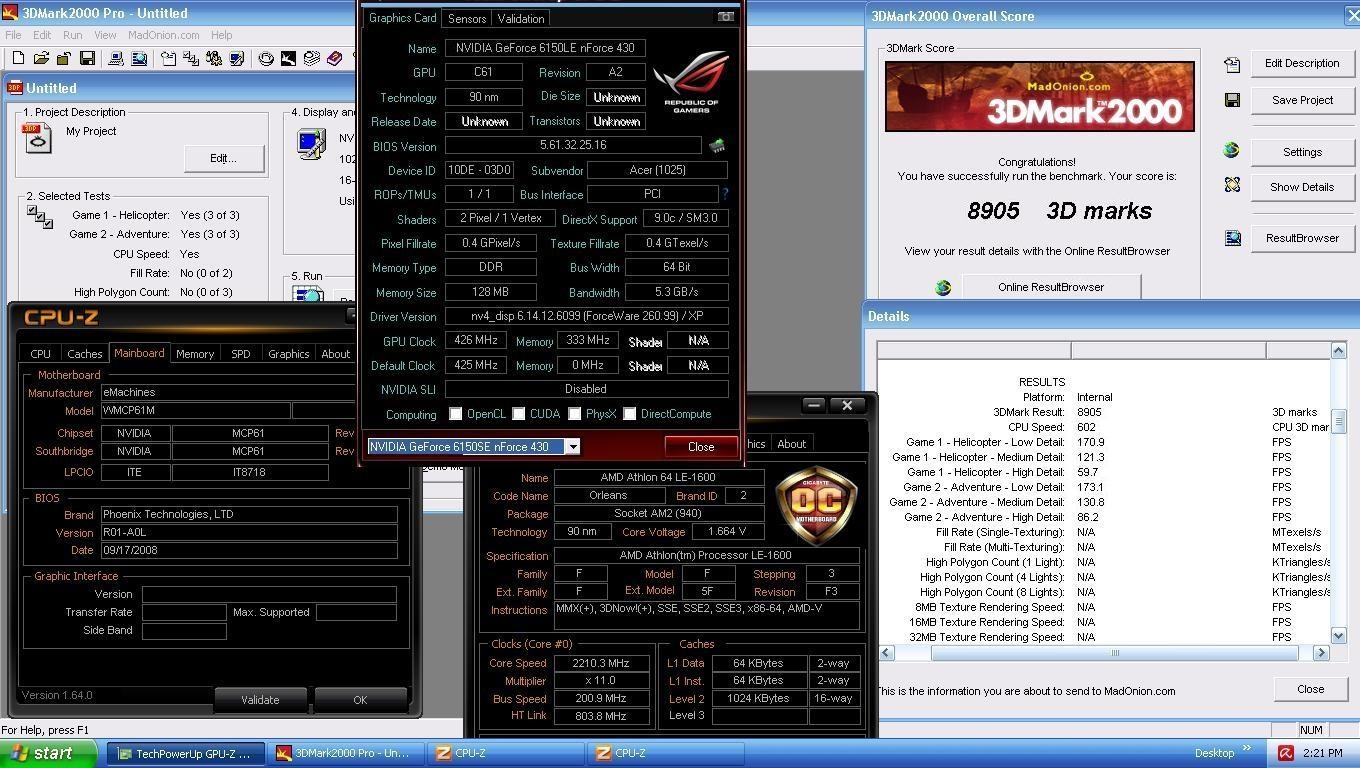This screenshot has height=768, width=1360.
Task: Switch to the GPU-Z Validation tab
Action: (521, 18)
